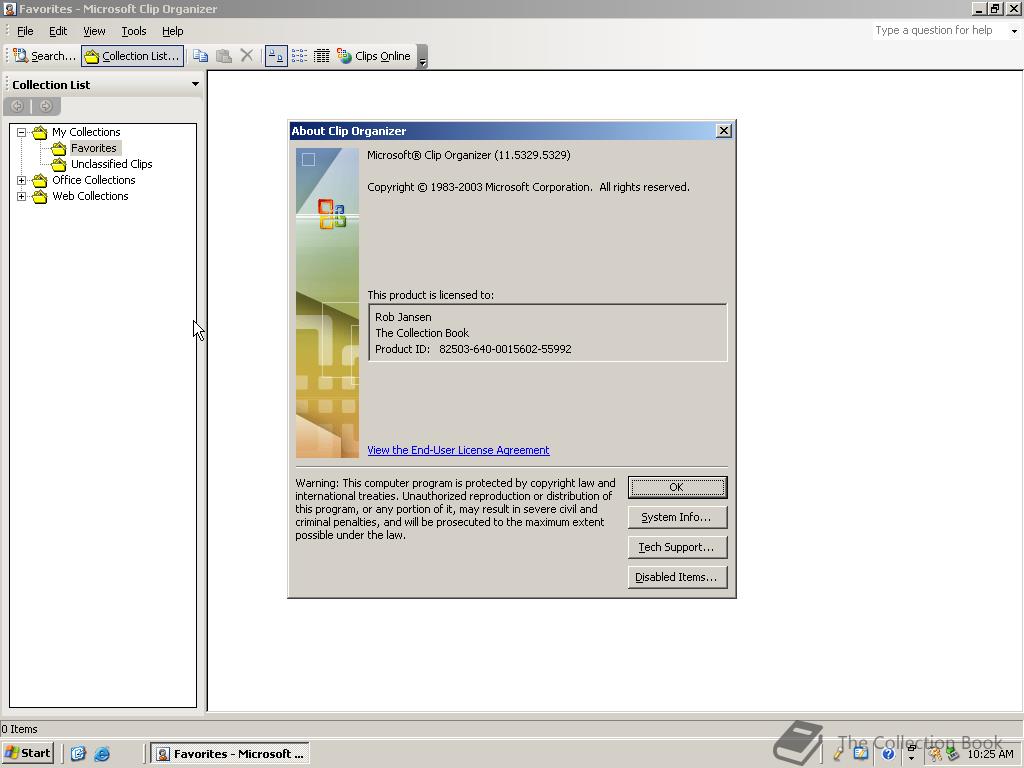This screenshot has width=1024, height=768.
Task: Open the Help menu
Action: coord(172,31)
